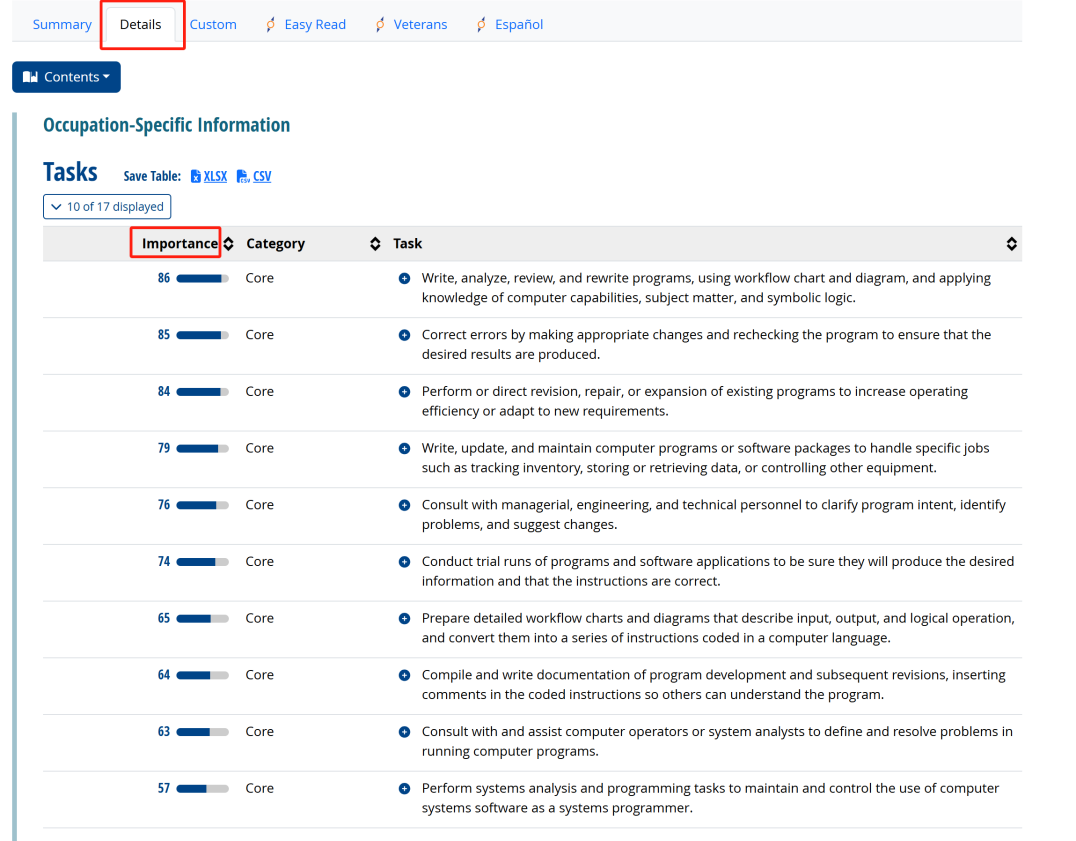
Task: Open the Contents dropdown menu
Action: 66,77
